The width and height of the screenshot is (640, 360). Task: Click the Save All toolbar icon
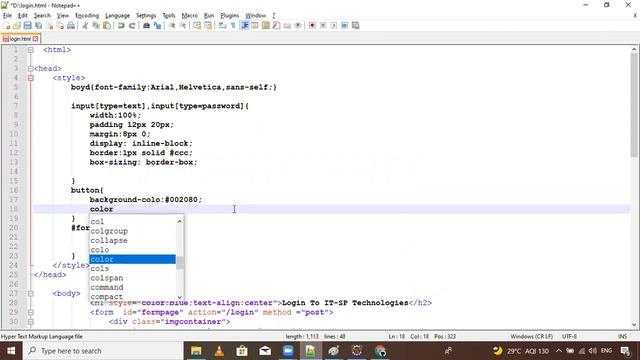click(38, 25)
